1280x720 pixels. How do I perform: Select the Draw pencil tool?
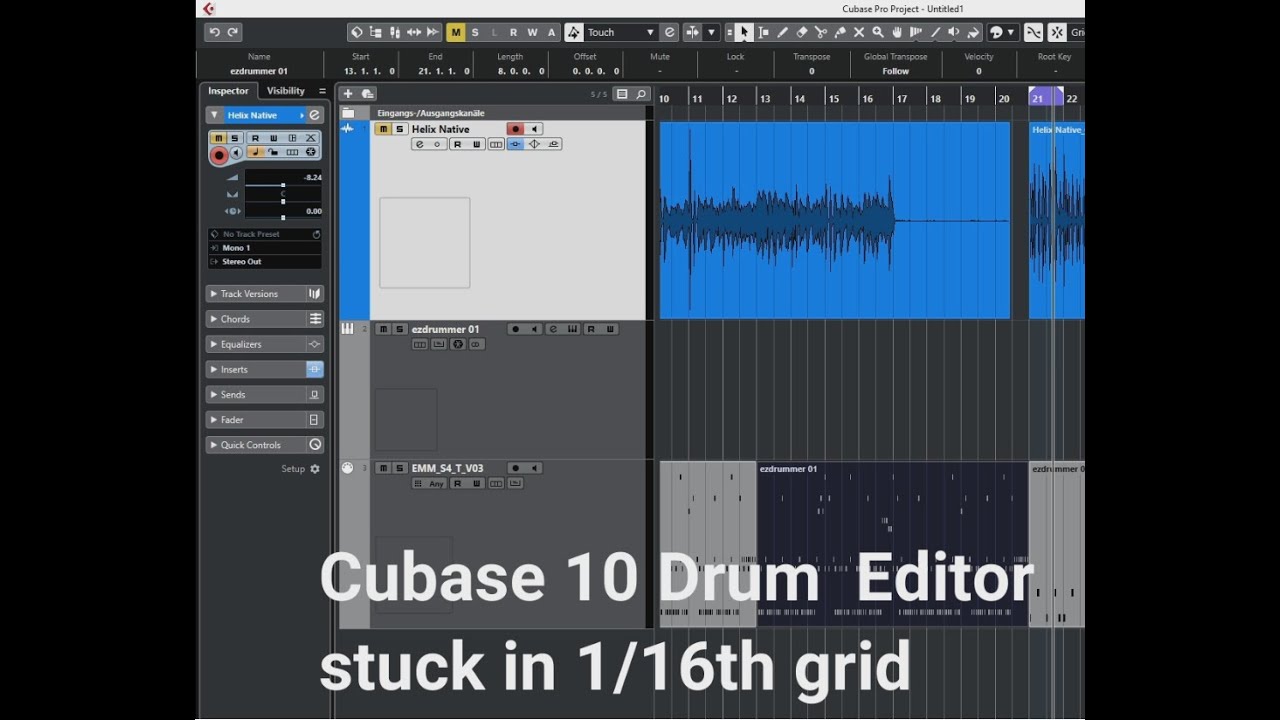tap(782, 32)
